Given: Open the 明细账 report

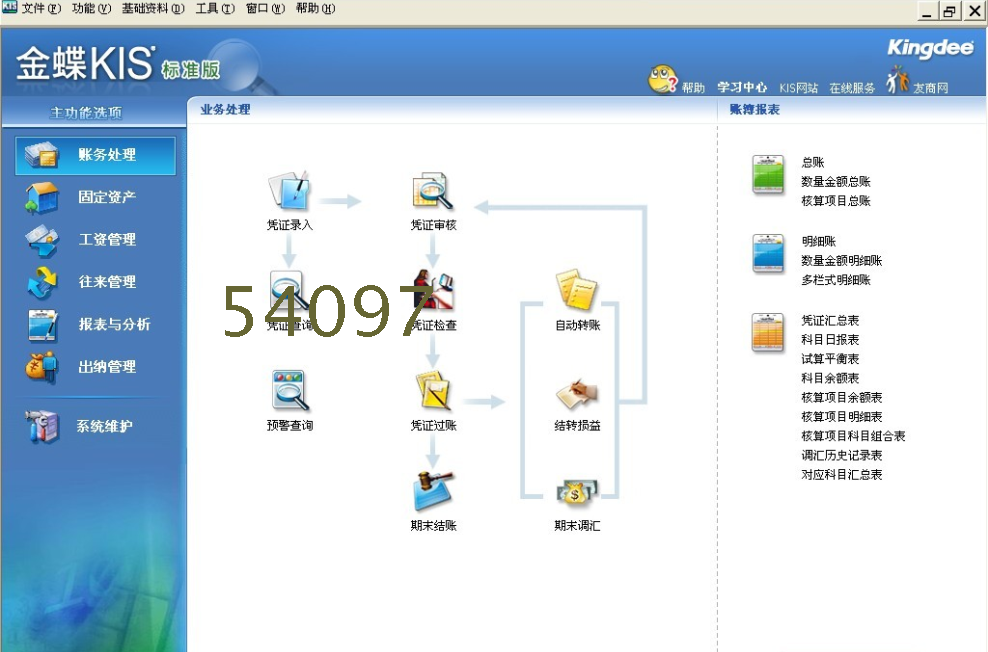Looking at the screenshot, I should [819, 241].
